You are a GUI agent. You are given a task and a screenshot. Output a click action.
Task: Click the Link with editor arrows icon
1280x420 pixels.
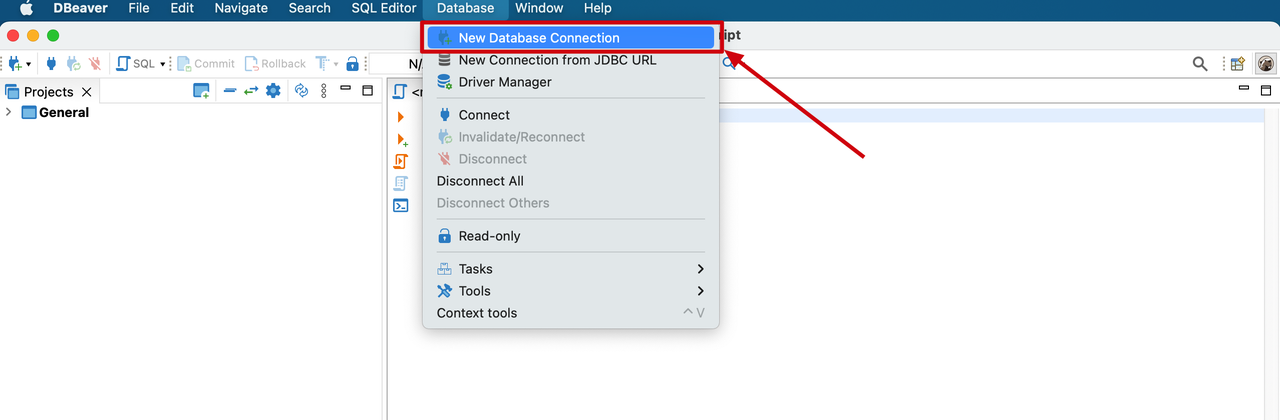coord(251,91)
